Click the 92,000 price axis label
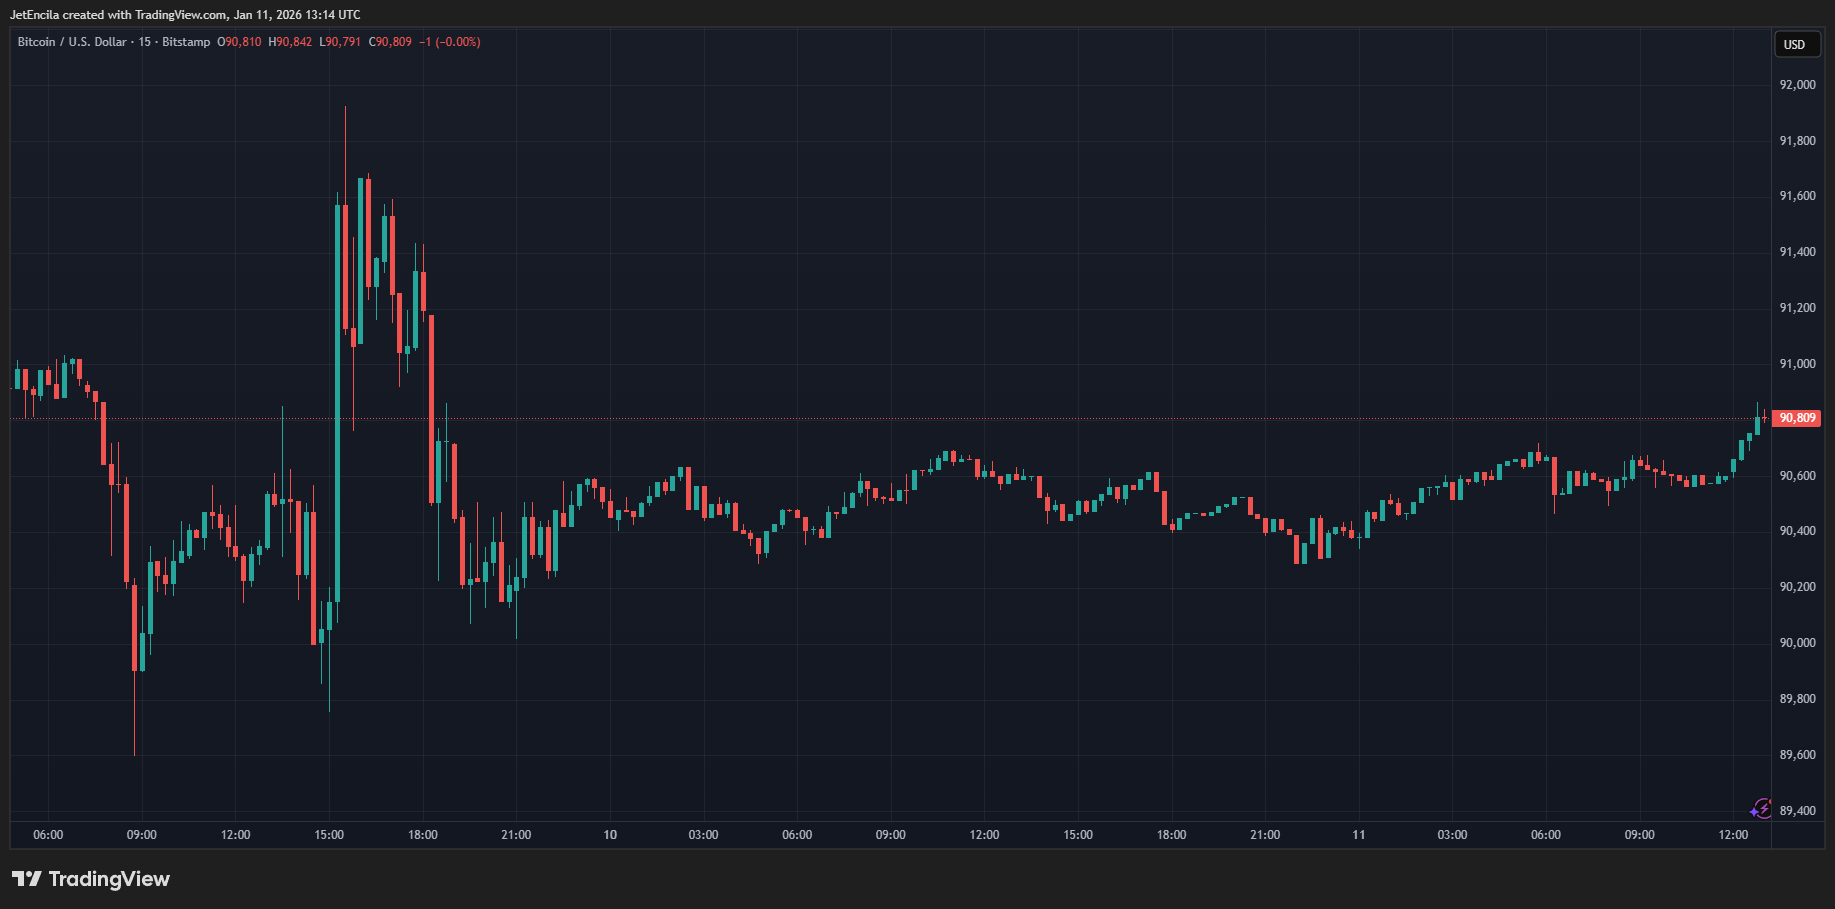1835x909 pixels. coord(1797,85)
